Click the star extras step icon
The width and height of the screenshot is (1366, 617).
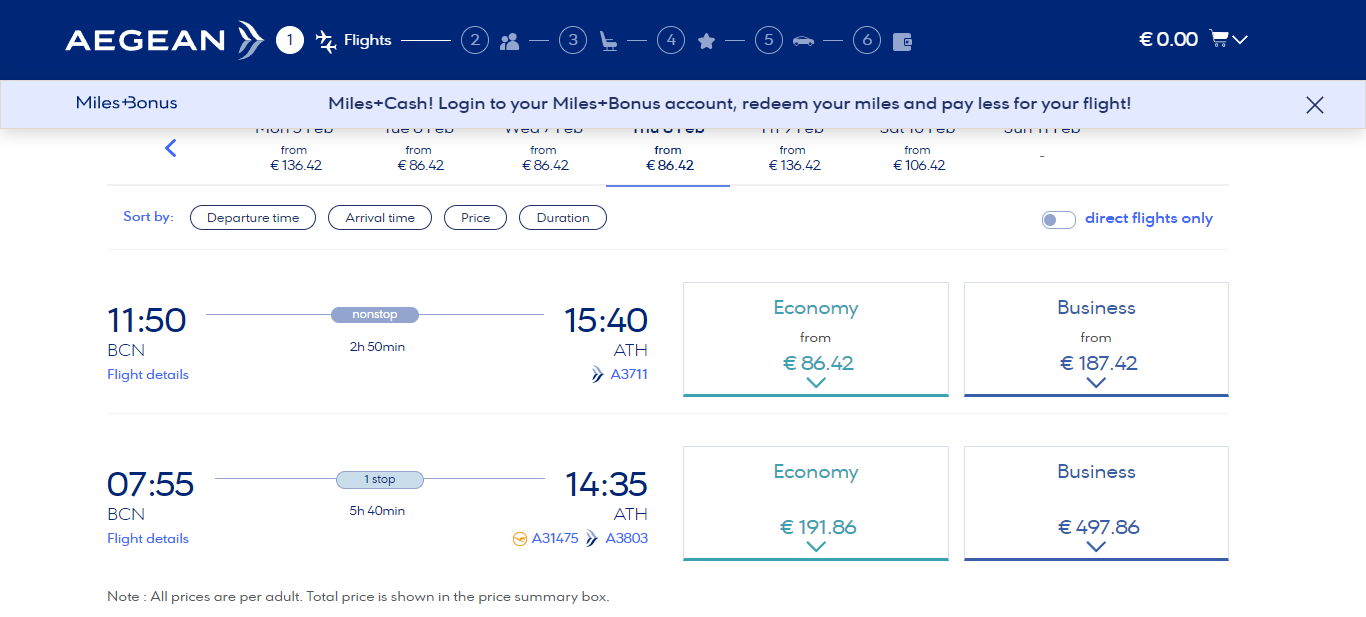coord(706,41)
